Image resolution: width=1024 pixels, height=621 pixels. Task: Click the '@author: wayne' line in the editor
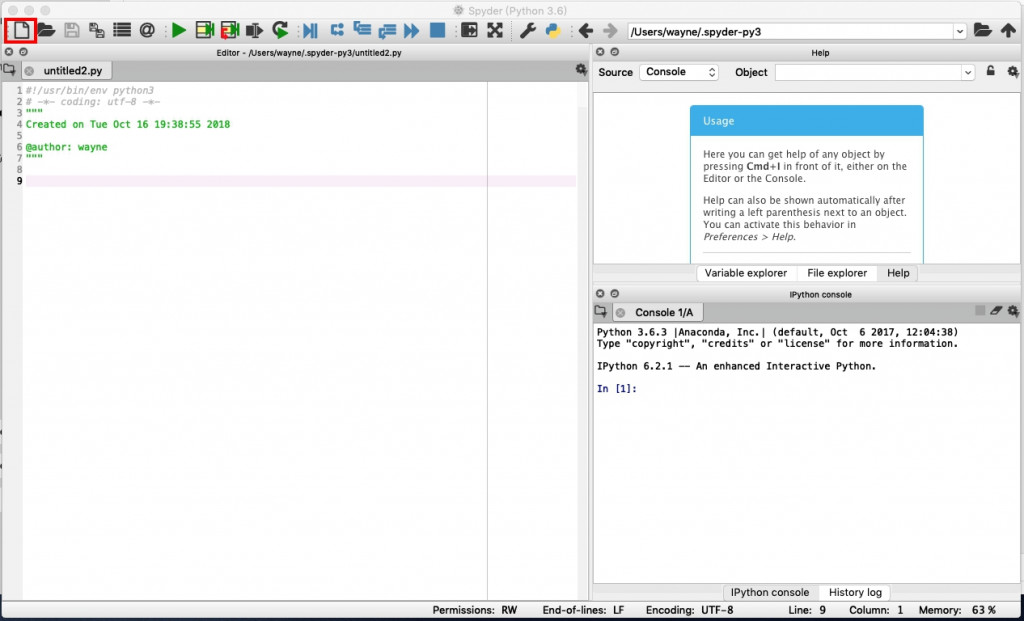(x=66, y=147)
